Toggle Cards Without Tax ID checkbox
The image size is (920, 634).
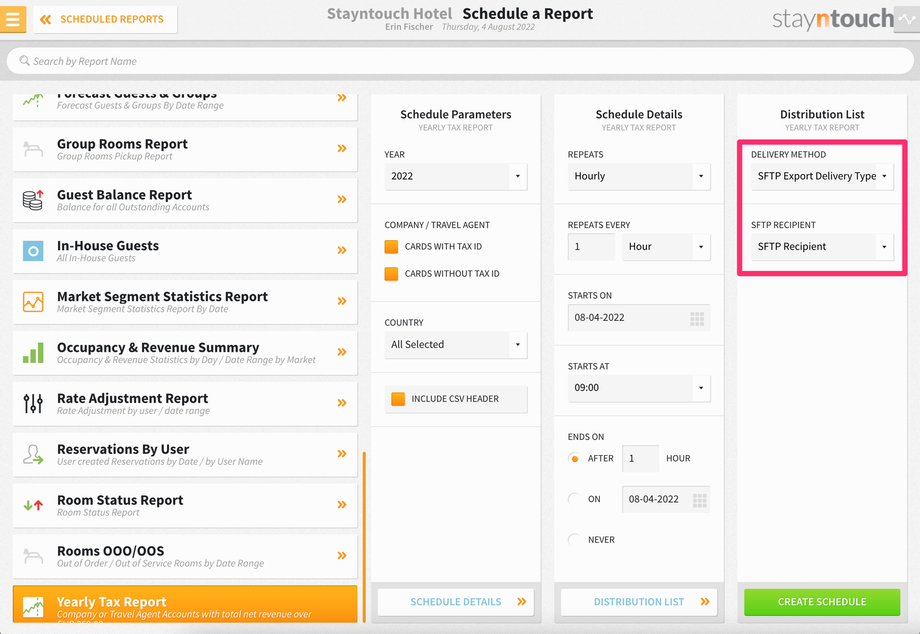click(391, 273)
